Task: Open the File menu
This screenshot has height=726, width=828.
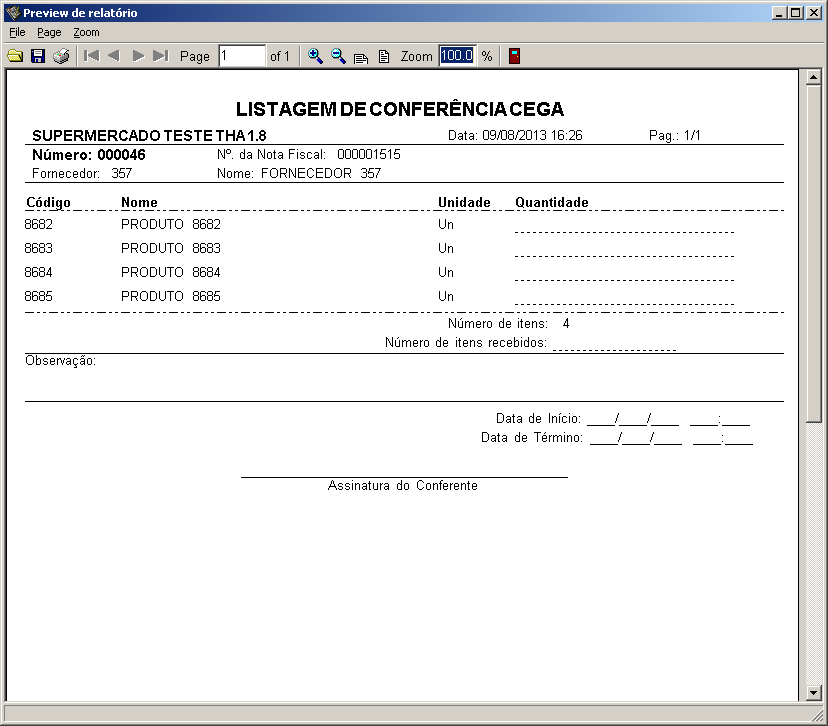Action: point(17,32)
